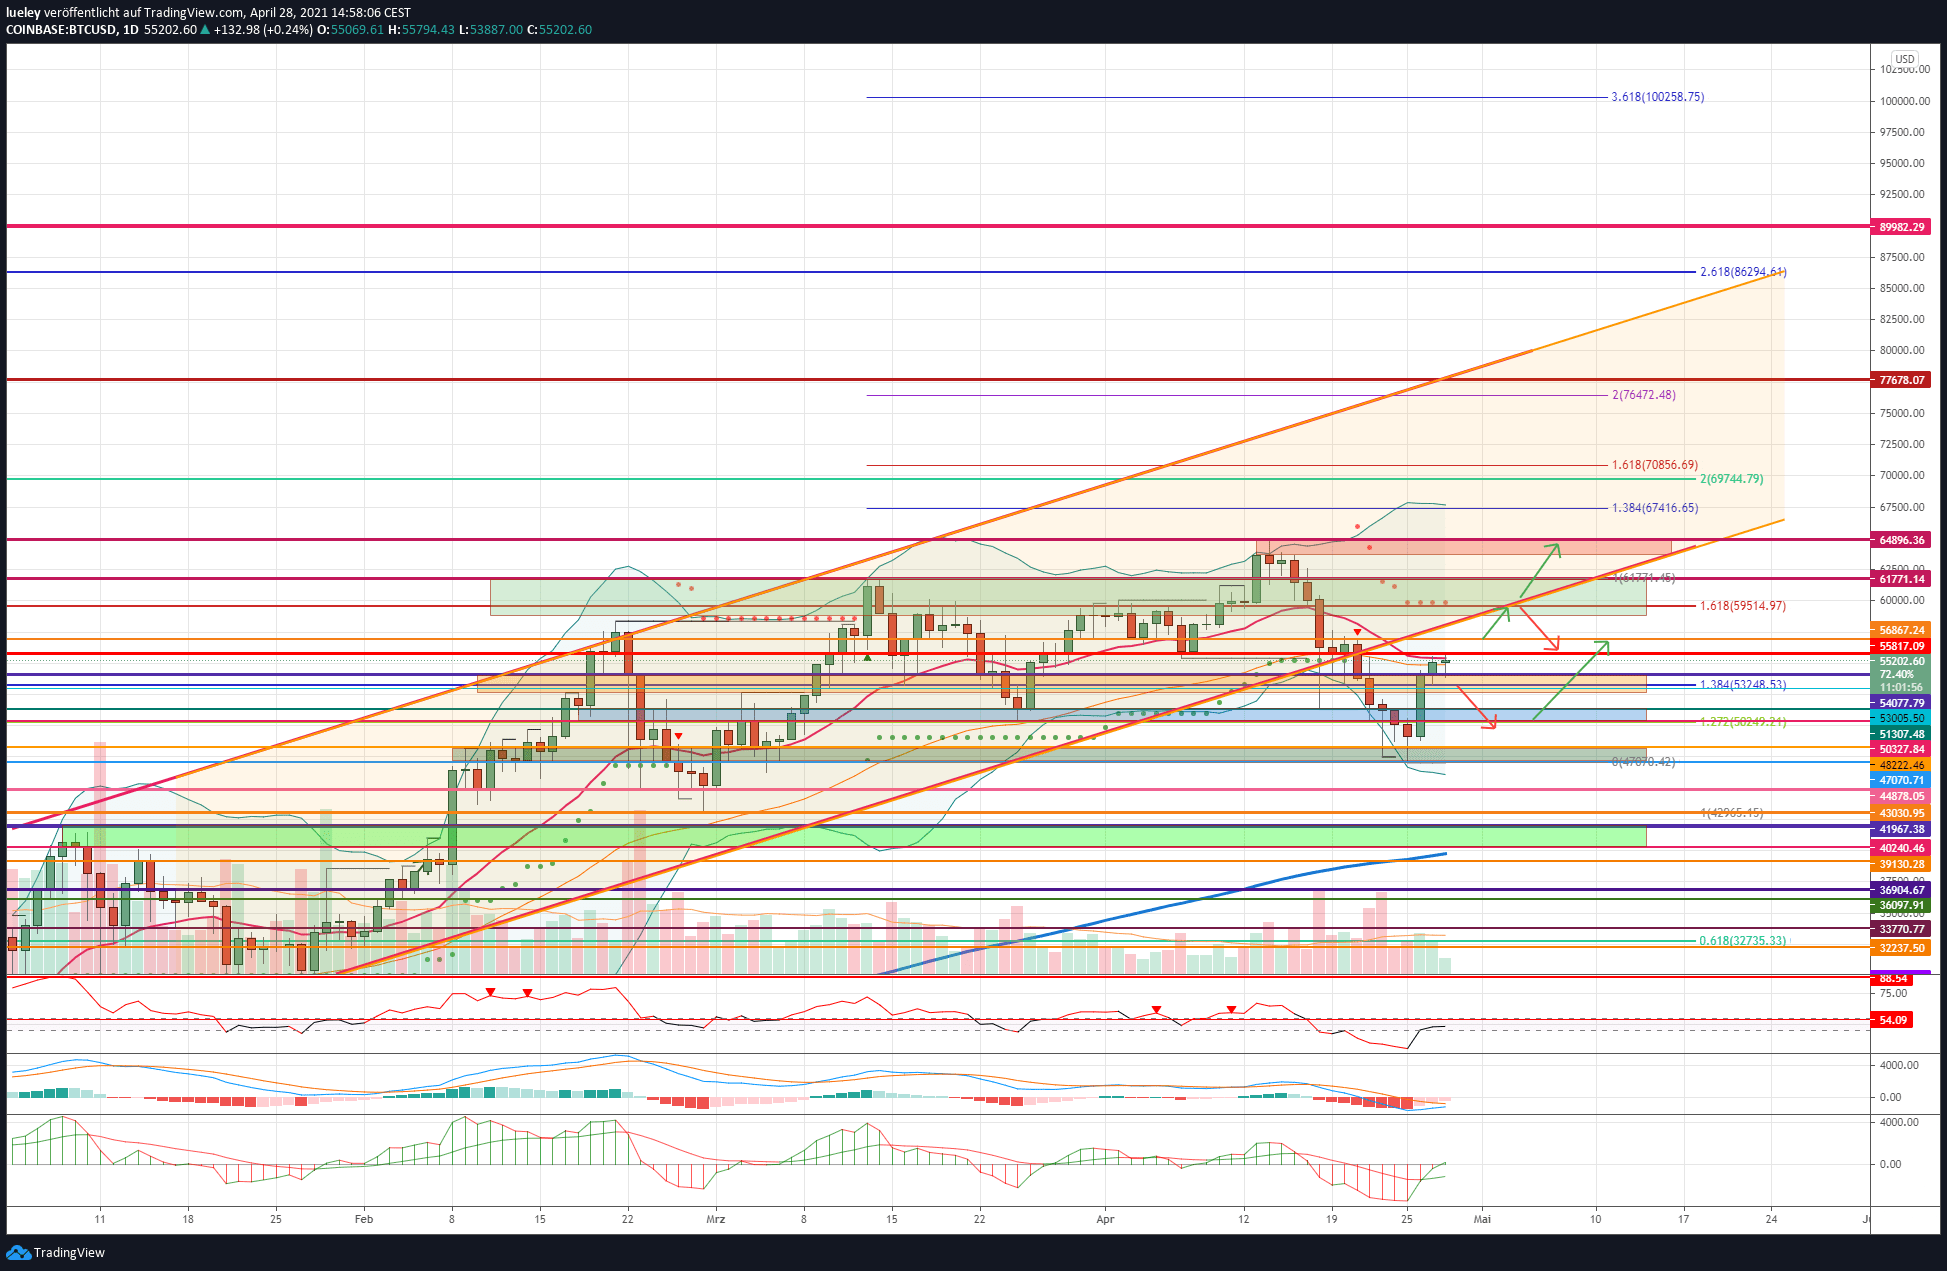Select the 53005.50 price tag
Viewport: 1947px width, 1271px height.
pos(1901,718)
